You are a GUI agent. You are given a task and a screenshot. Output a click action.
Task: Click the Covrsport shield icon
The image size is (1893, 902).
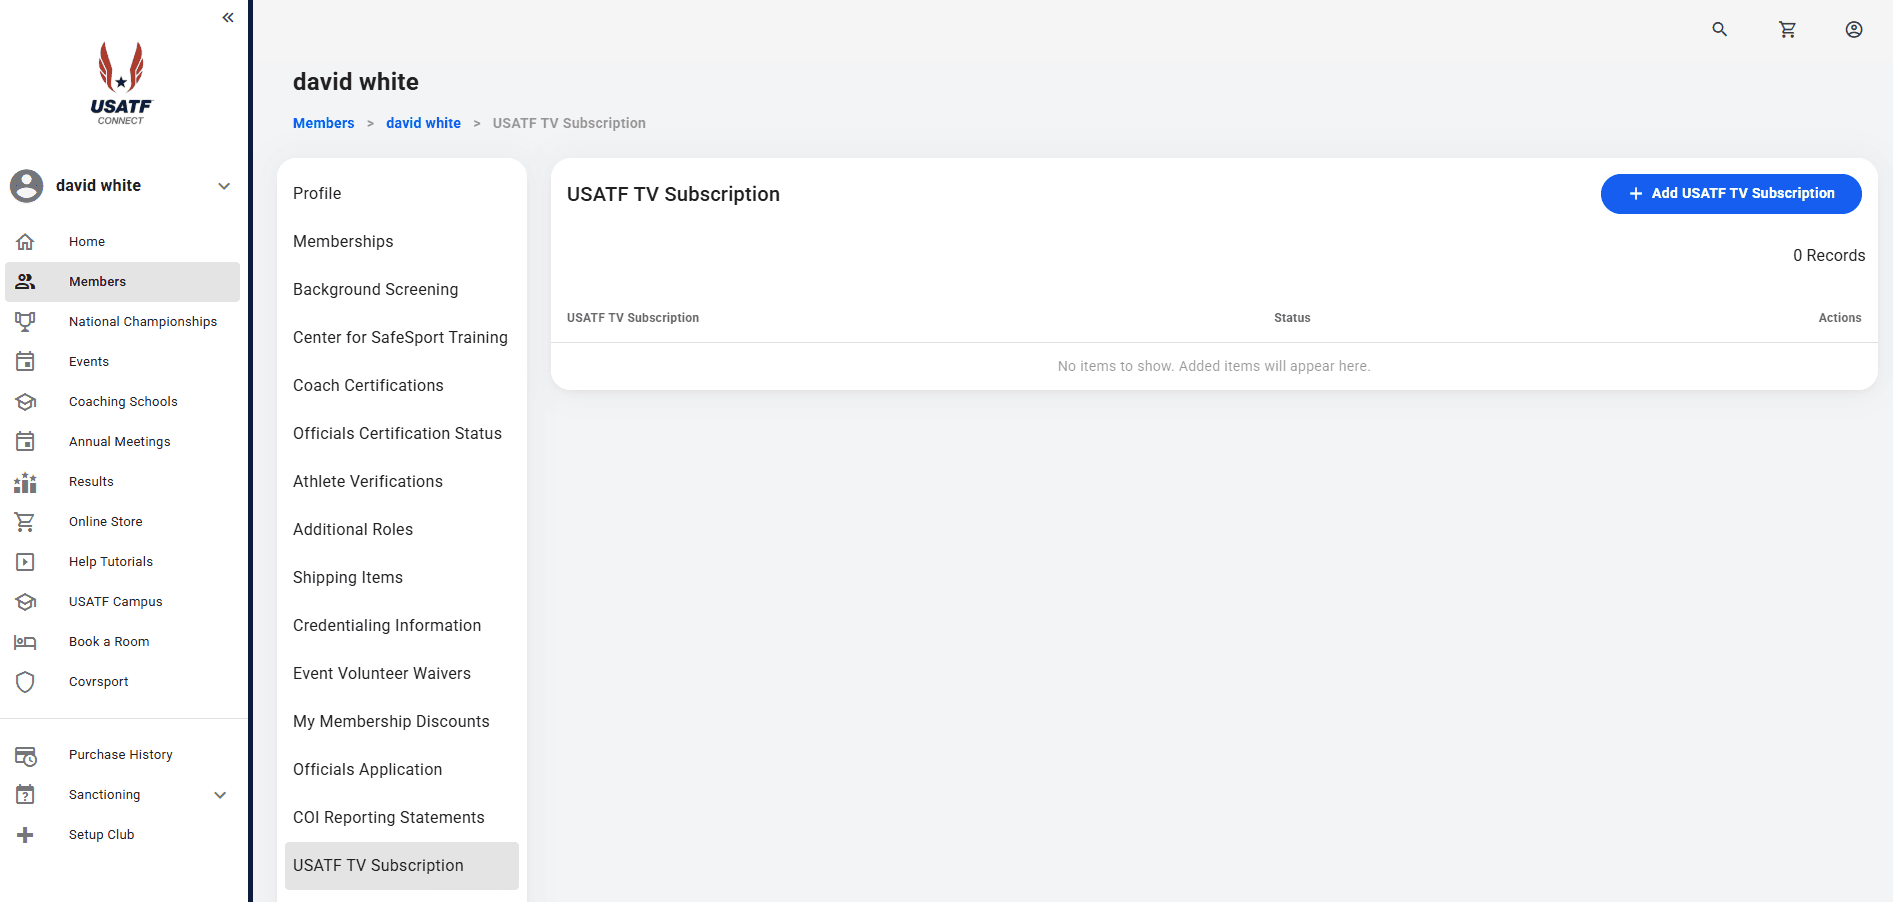coord(25,682)
